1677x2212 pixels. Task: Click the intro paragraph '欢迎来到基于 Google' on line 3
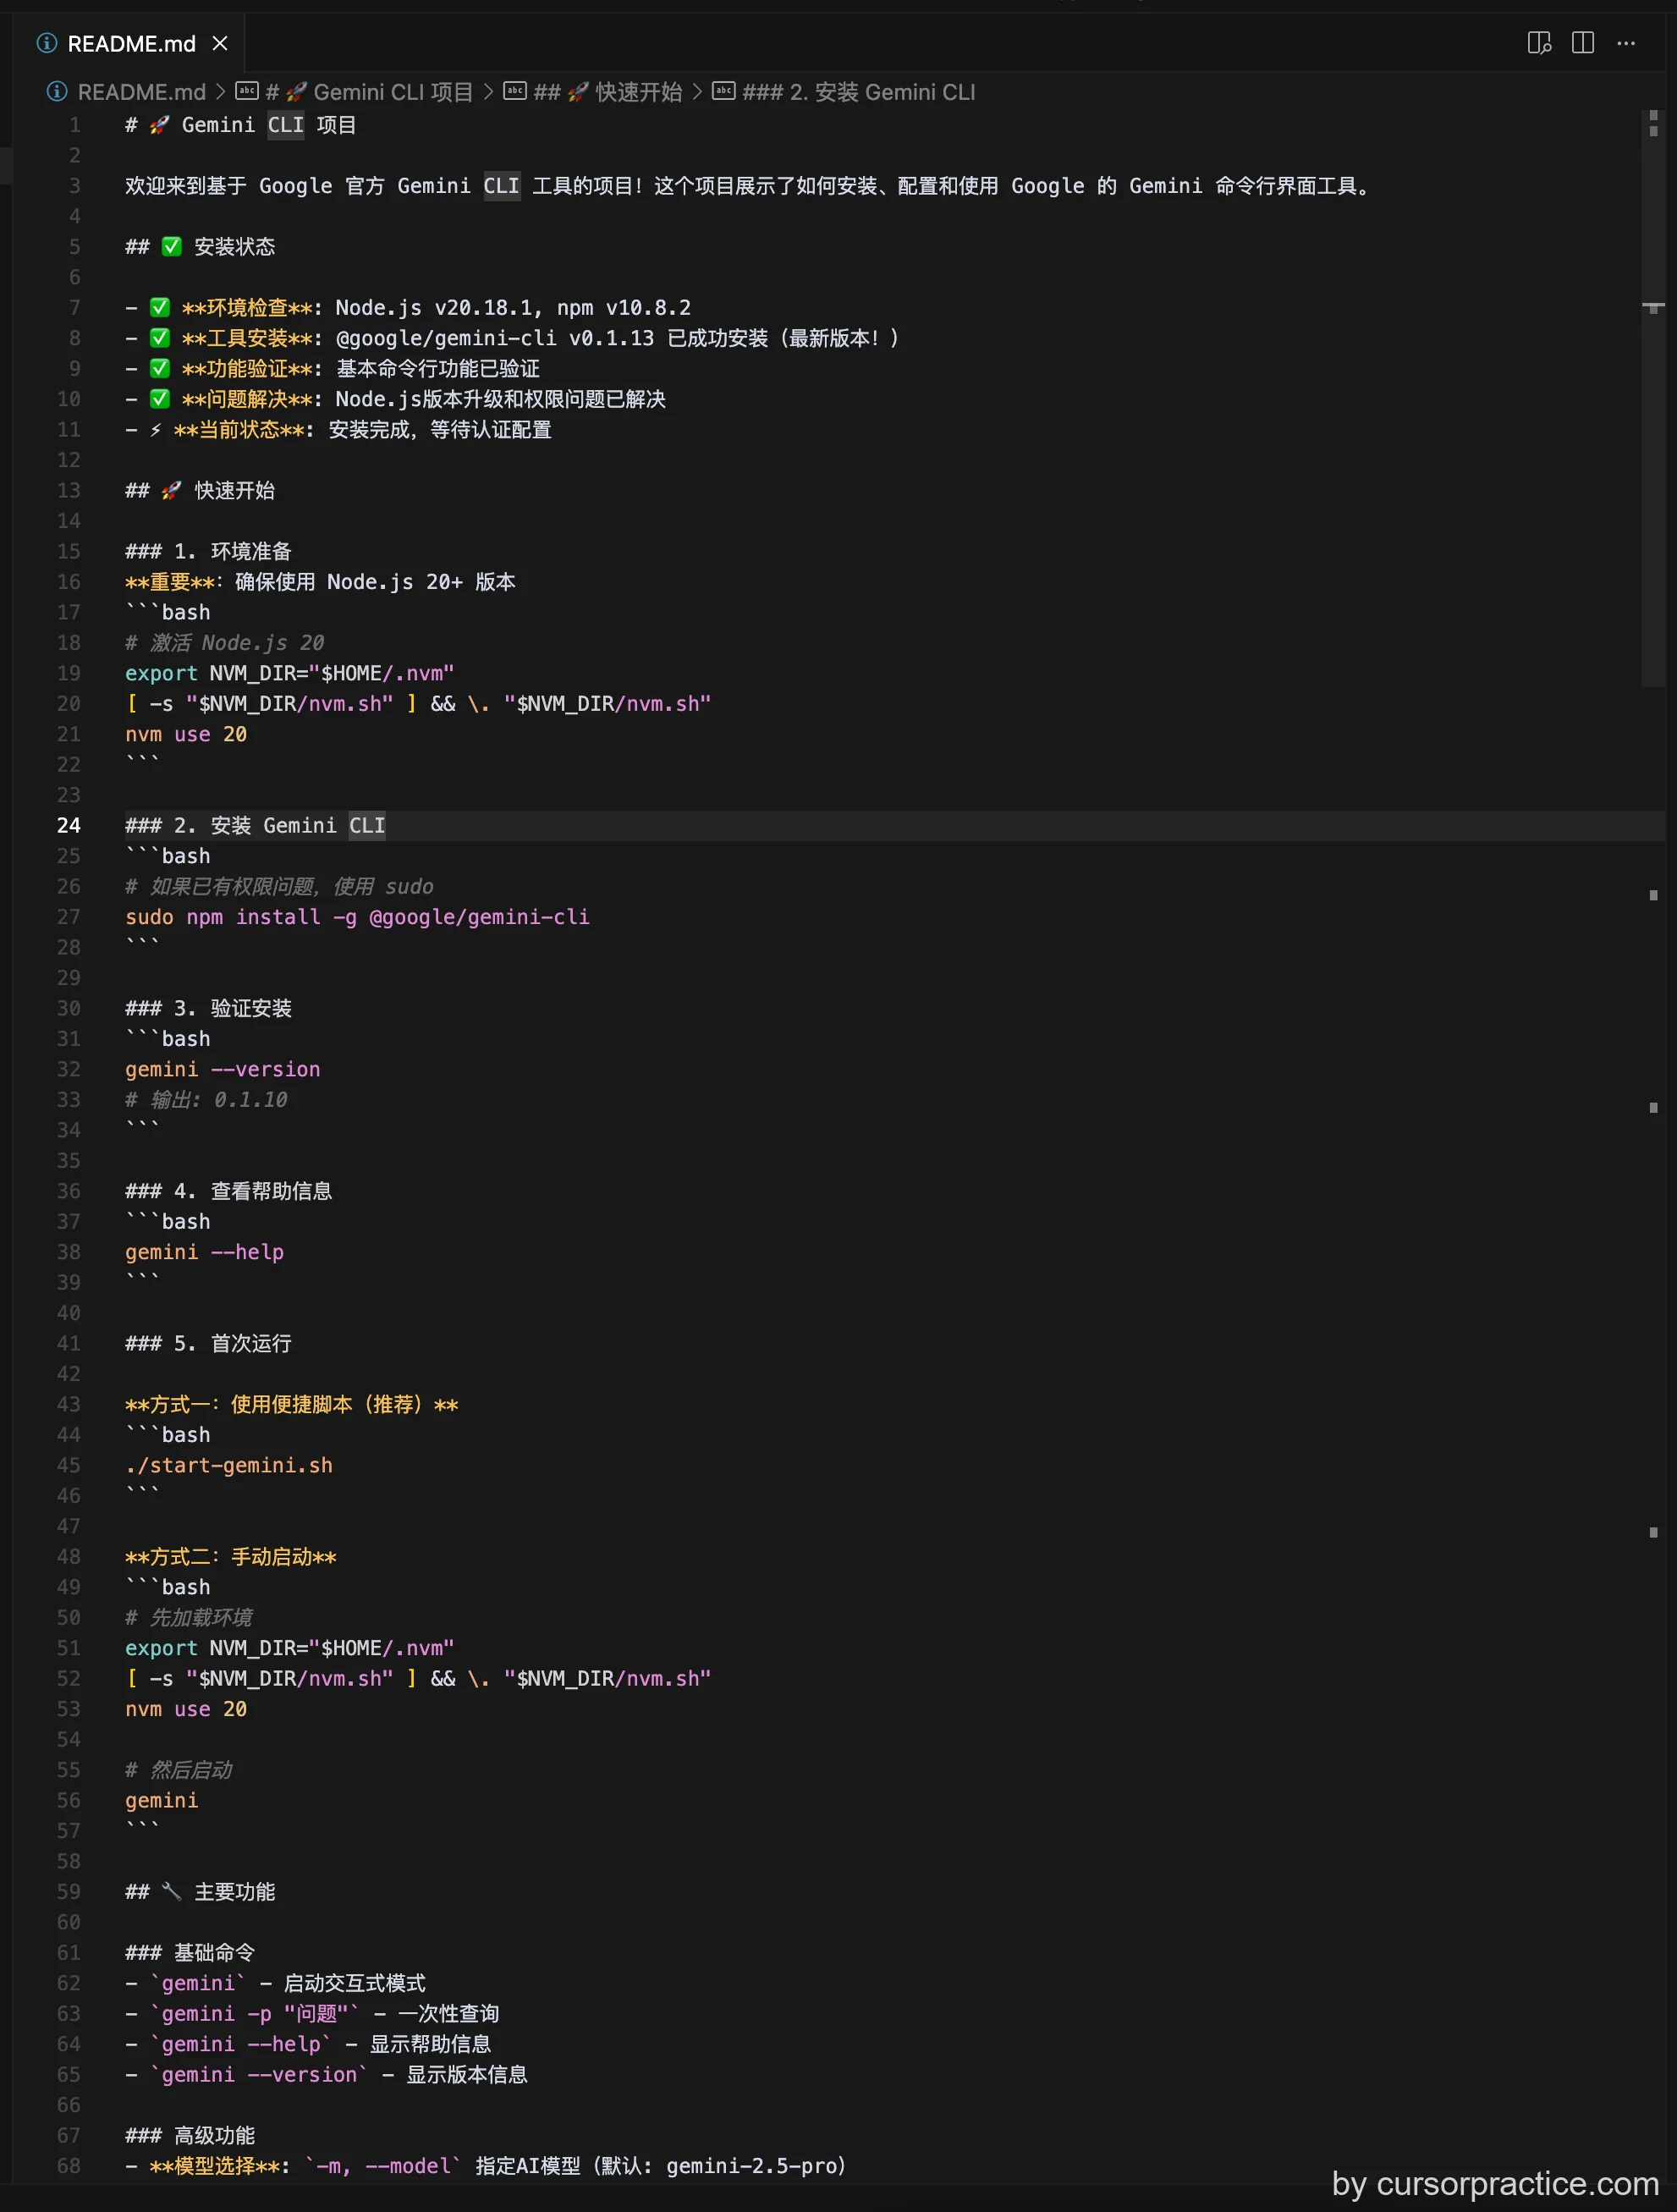click(750, 186)
